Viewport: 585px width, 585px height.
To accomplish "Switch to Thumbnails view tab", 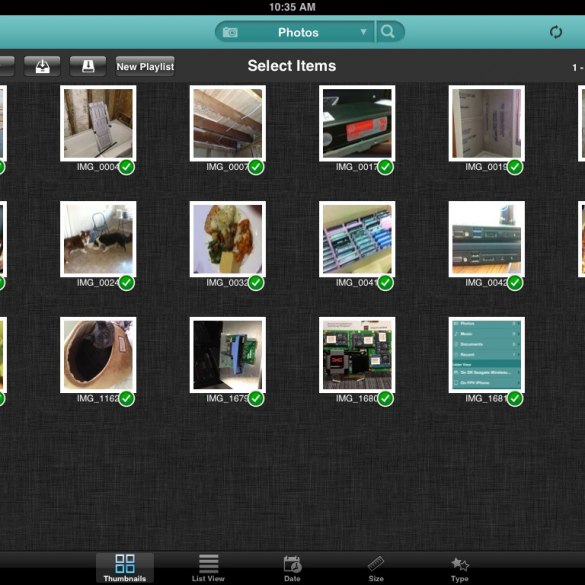I will tap(125, 568).
